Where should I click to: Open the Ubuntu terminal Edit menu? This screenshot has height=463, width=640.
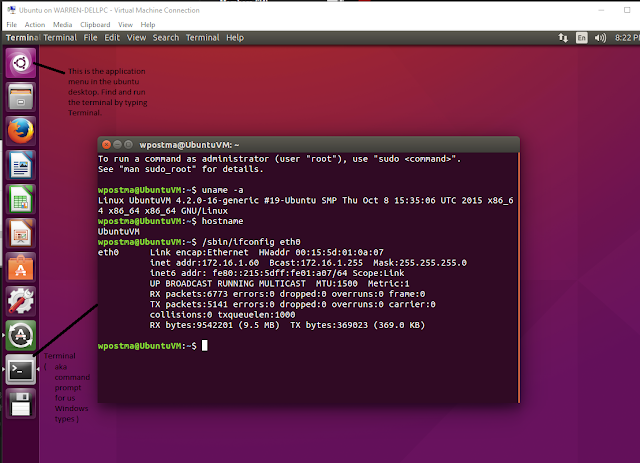[112, 38]
